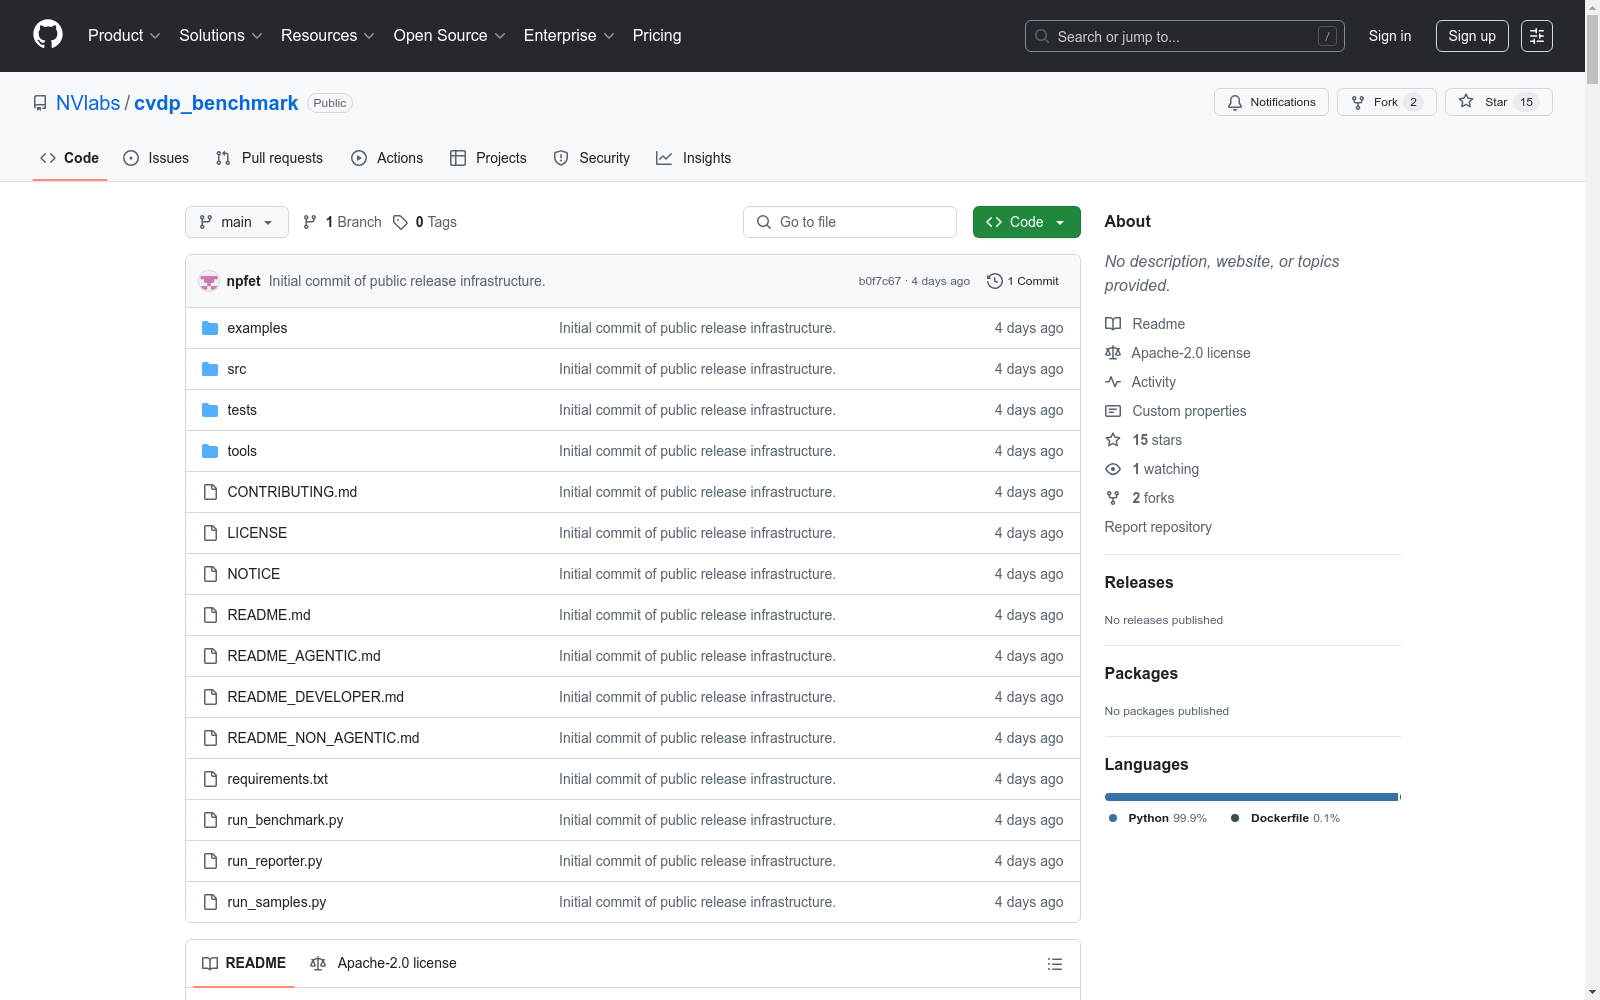The image size is (1600, 1000).
Task: Click the LICENSE file icon
Action: pyautogui.click(x=210, y=533)
